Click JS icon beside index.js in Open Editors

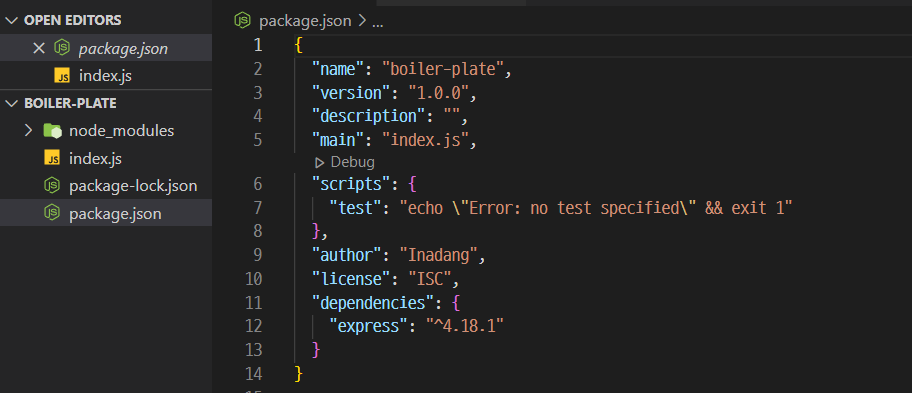62,76
